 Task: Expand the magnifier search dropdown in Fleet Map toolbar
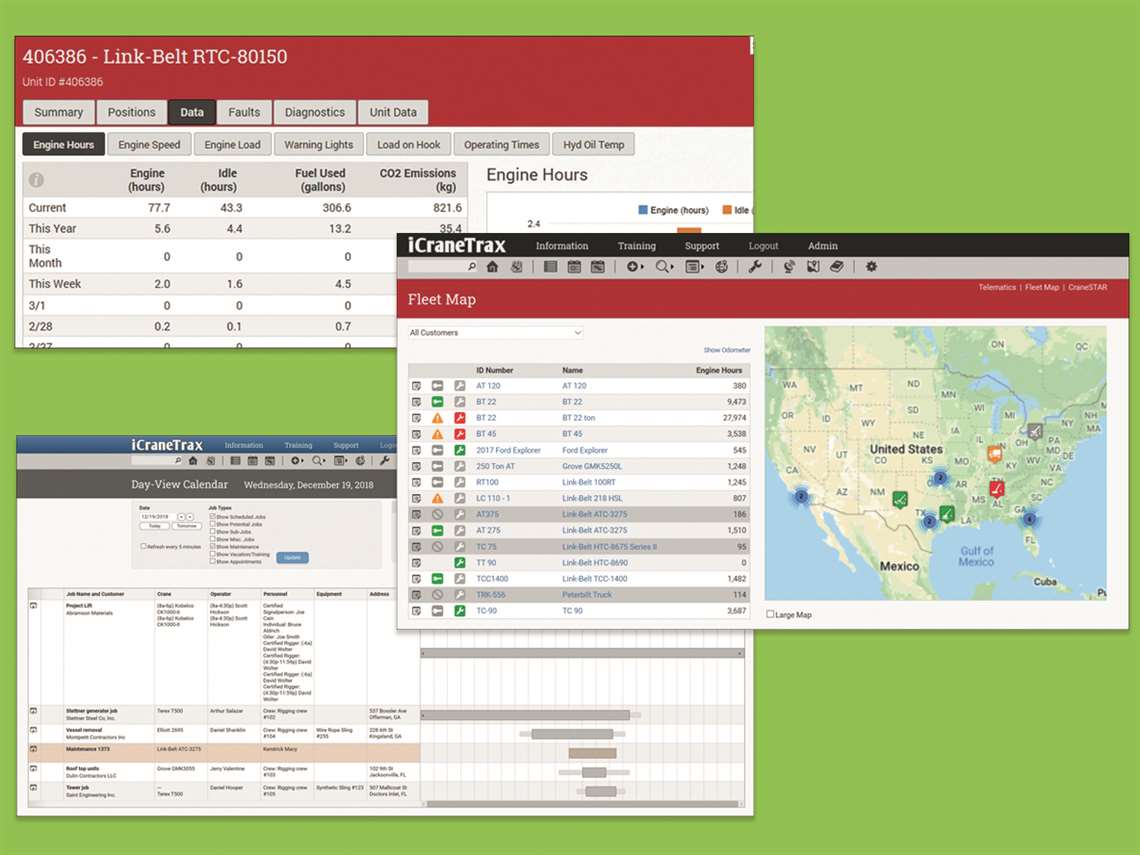pos(665,267)
